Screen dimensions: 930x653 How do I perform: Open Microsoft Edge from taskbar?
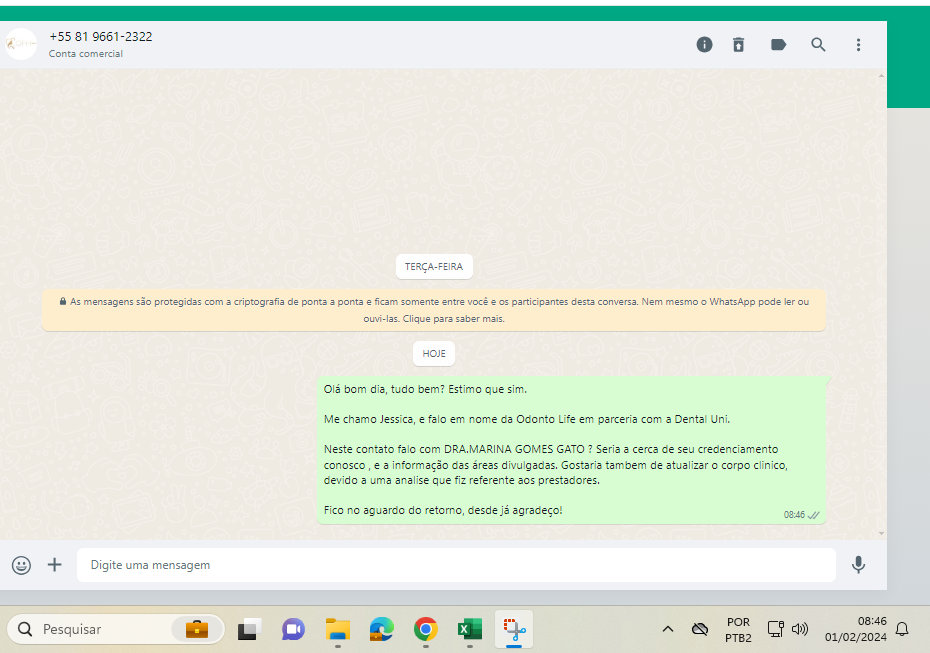click(381, 629)
